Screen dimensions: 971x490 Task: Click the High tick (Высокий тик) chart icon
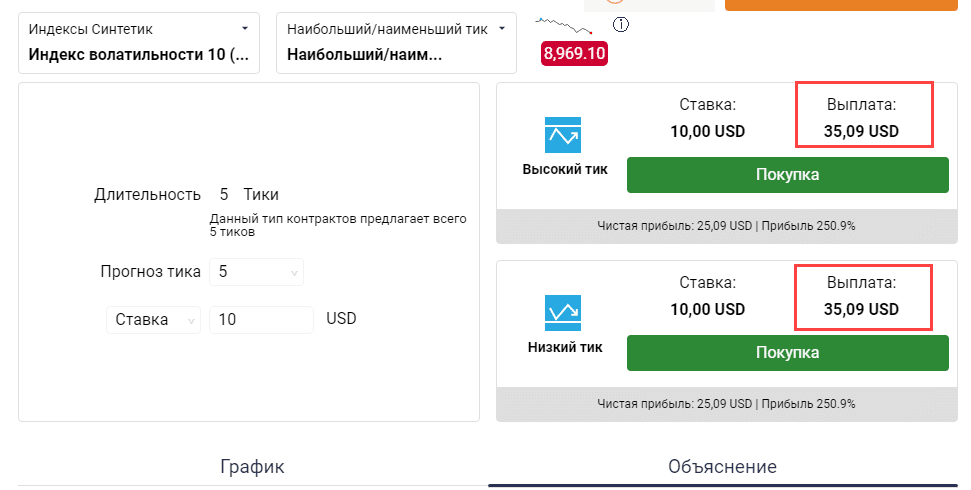(564, 136)
